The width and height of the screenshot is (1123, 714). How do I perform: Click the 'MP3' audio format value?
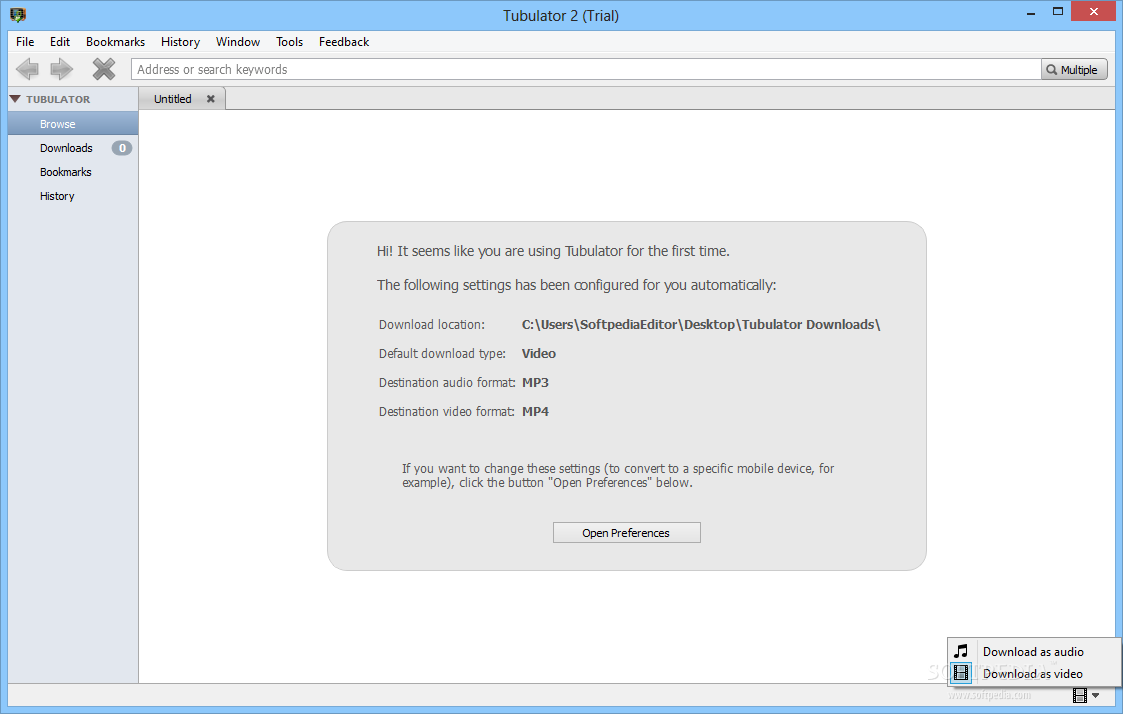point(535,382)
